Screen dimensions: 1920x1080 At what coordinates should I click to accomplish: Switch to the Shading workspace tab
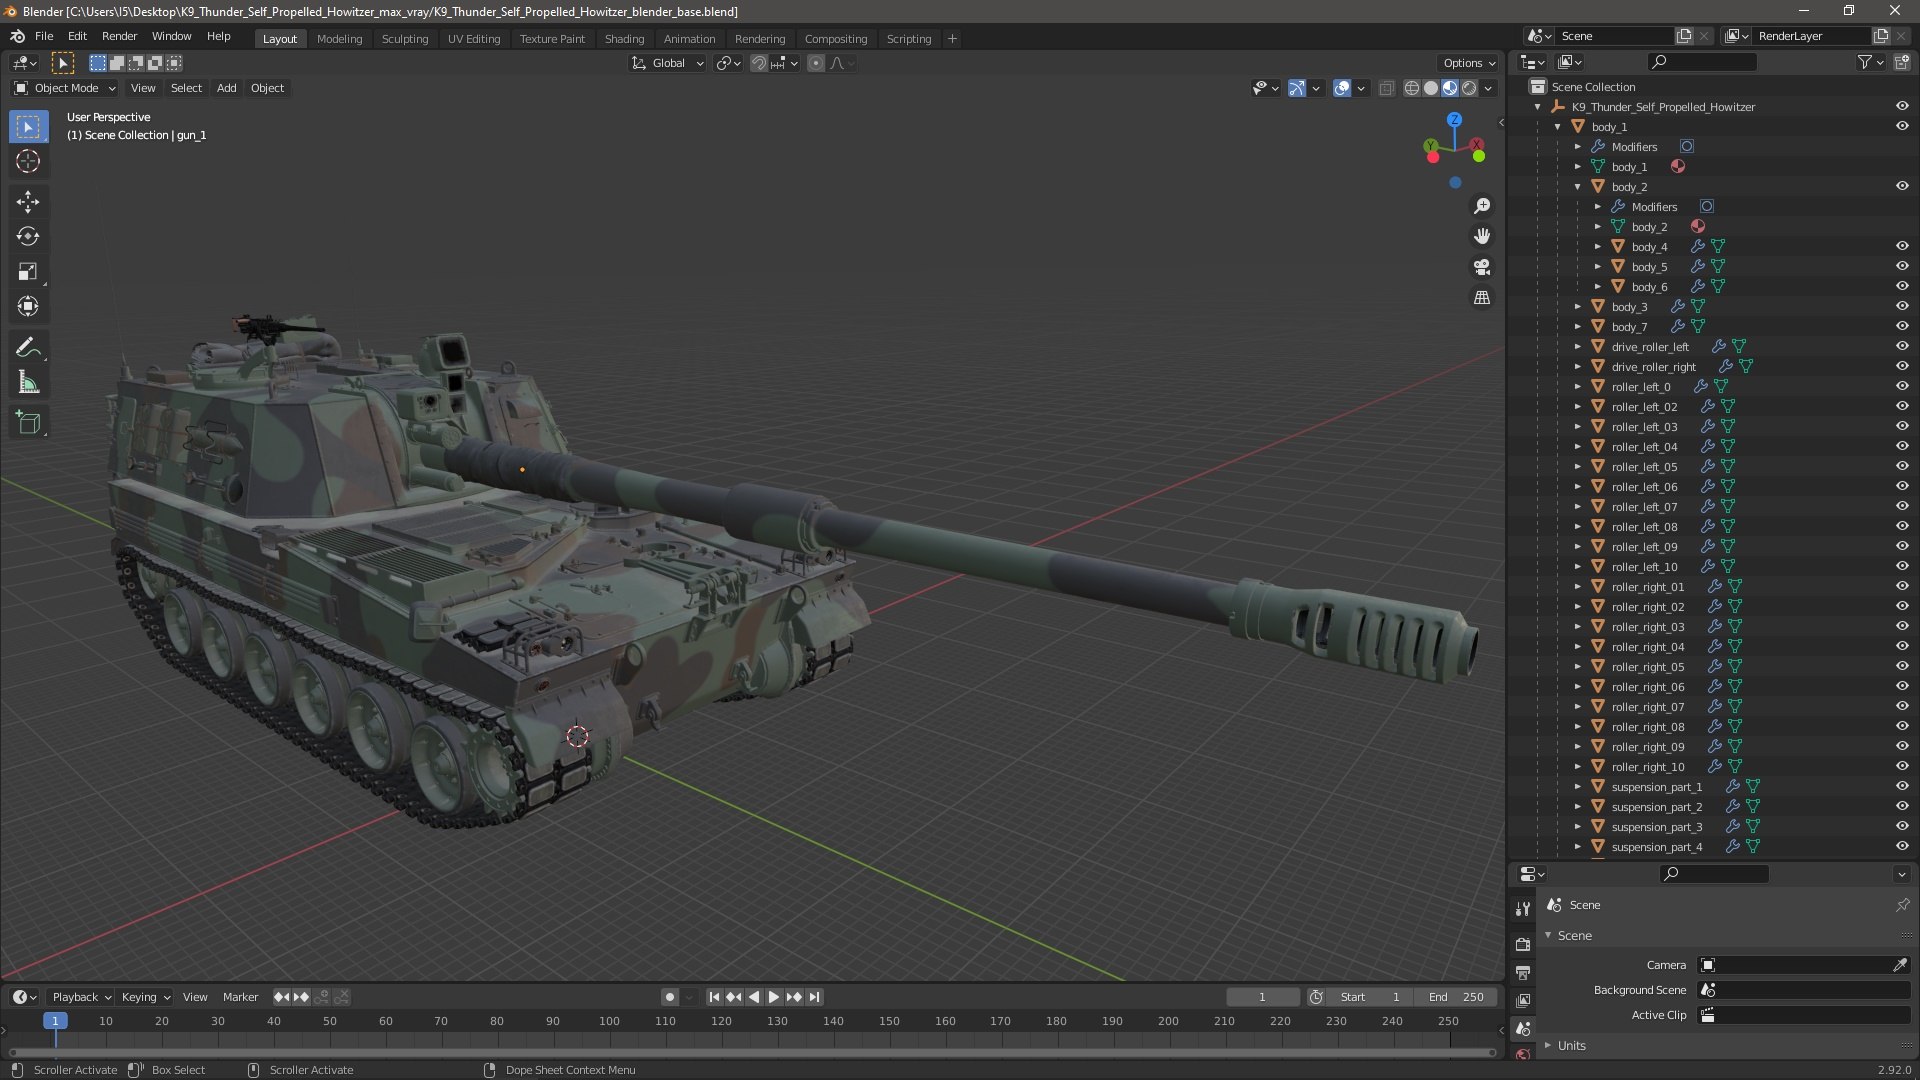[624, 39]
